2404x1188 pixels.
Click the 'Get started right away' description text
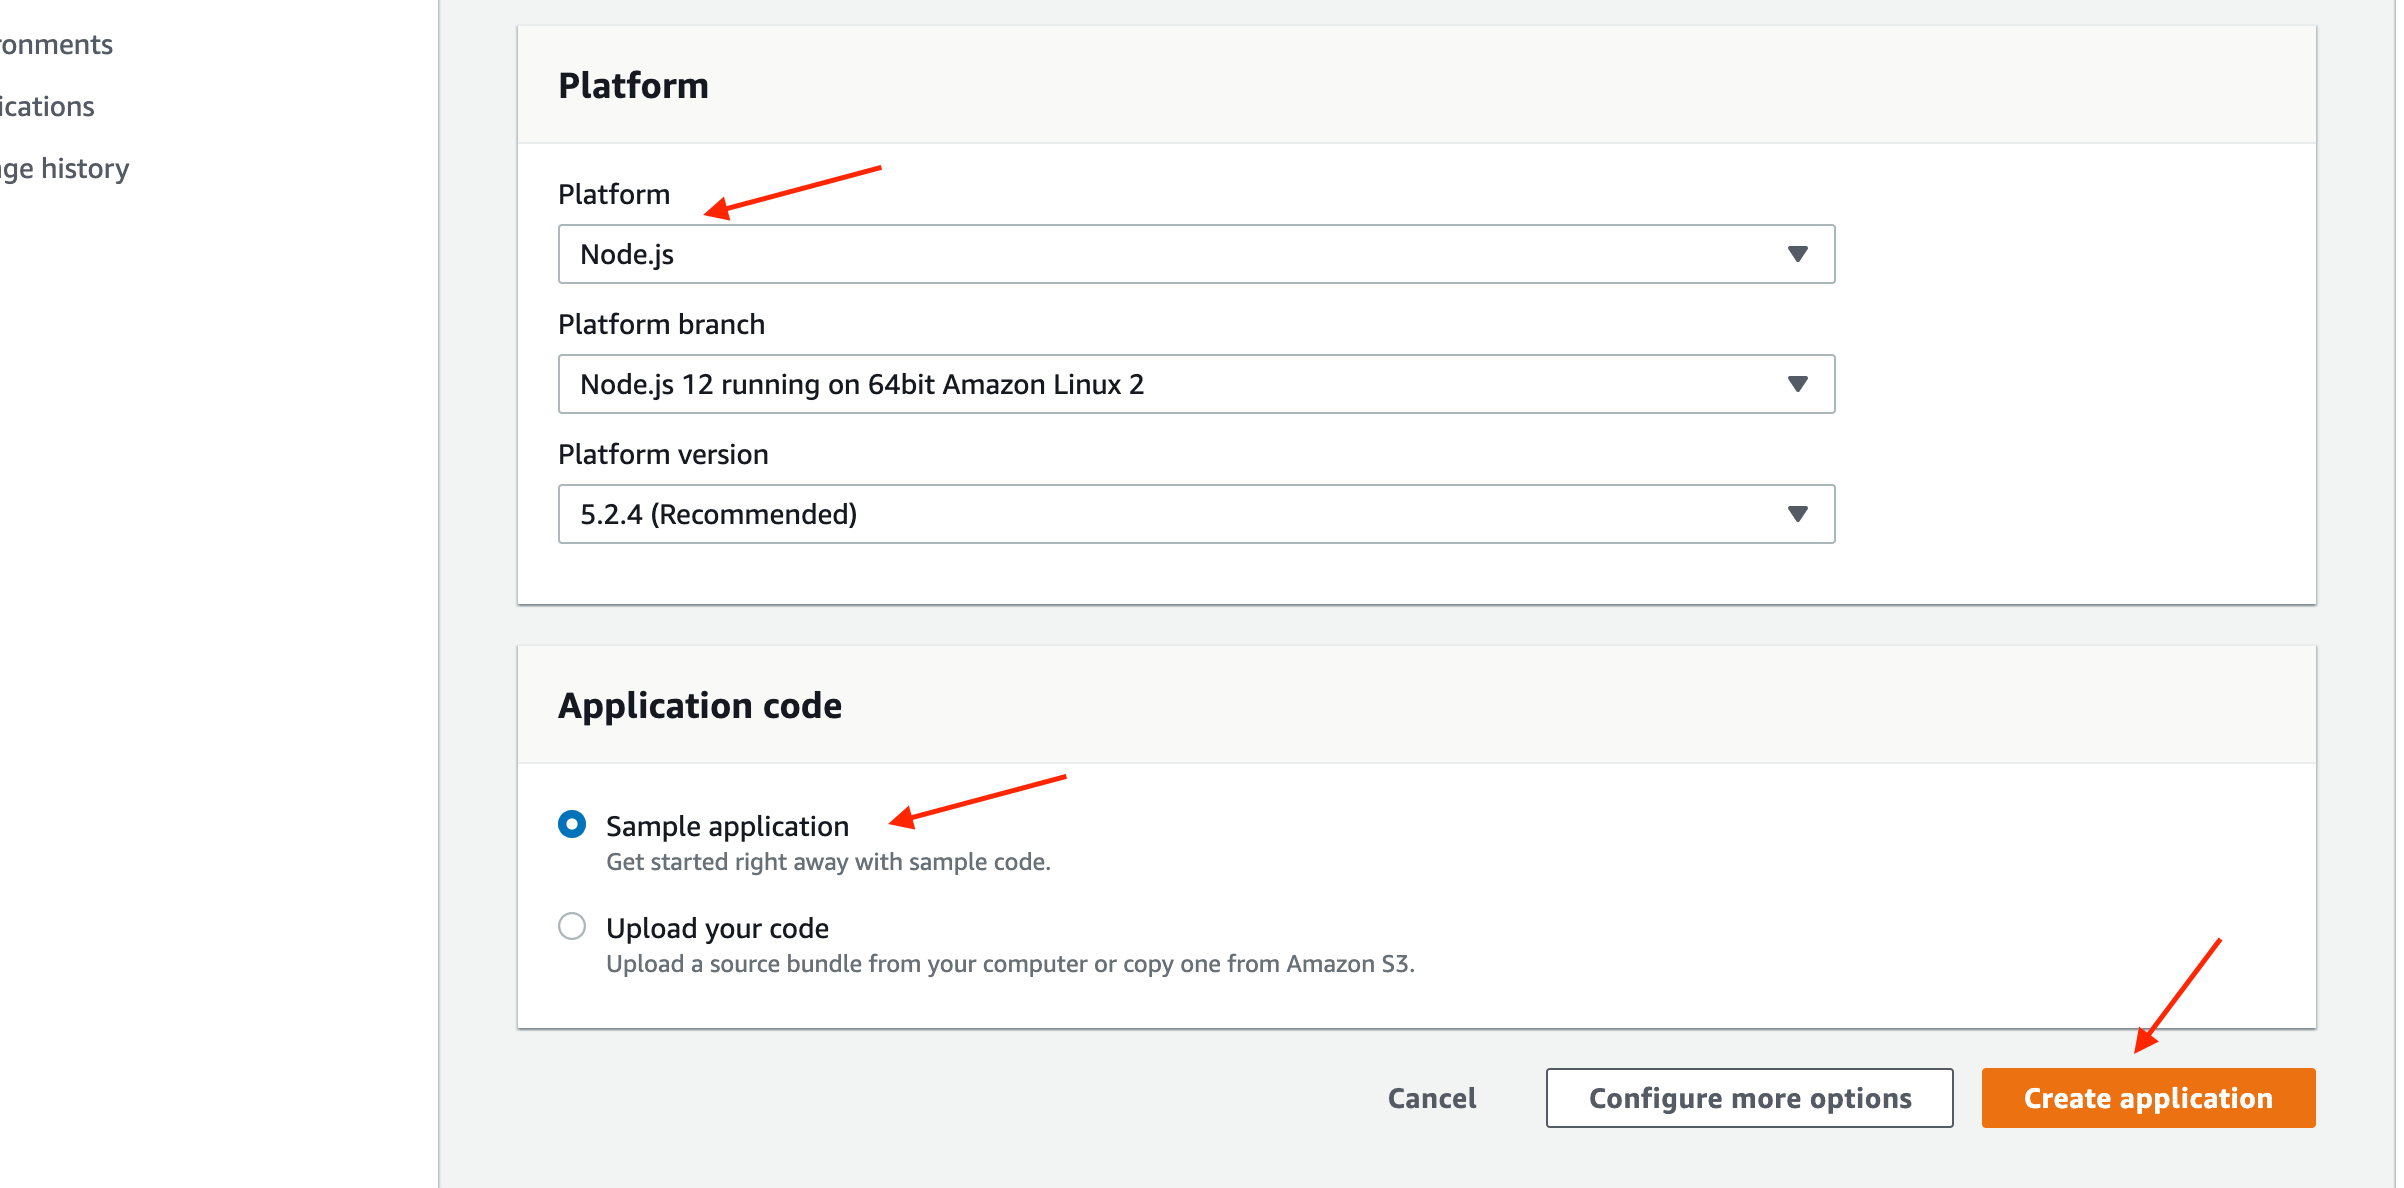pyautogui.click(x=828, y=862)
